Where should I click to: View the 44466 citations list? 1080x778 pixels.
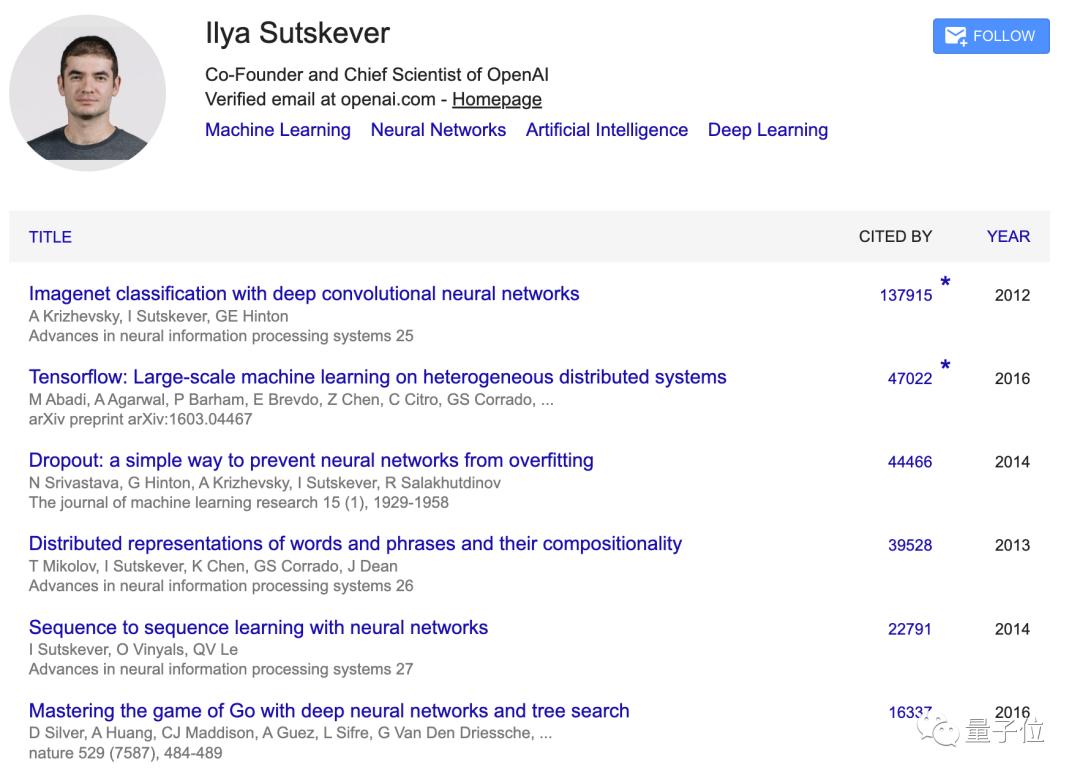(x=910, y=462)
